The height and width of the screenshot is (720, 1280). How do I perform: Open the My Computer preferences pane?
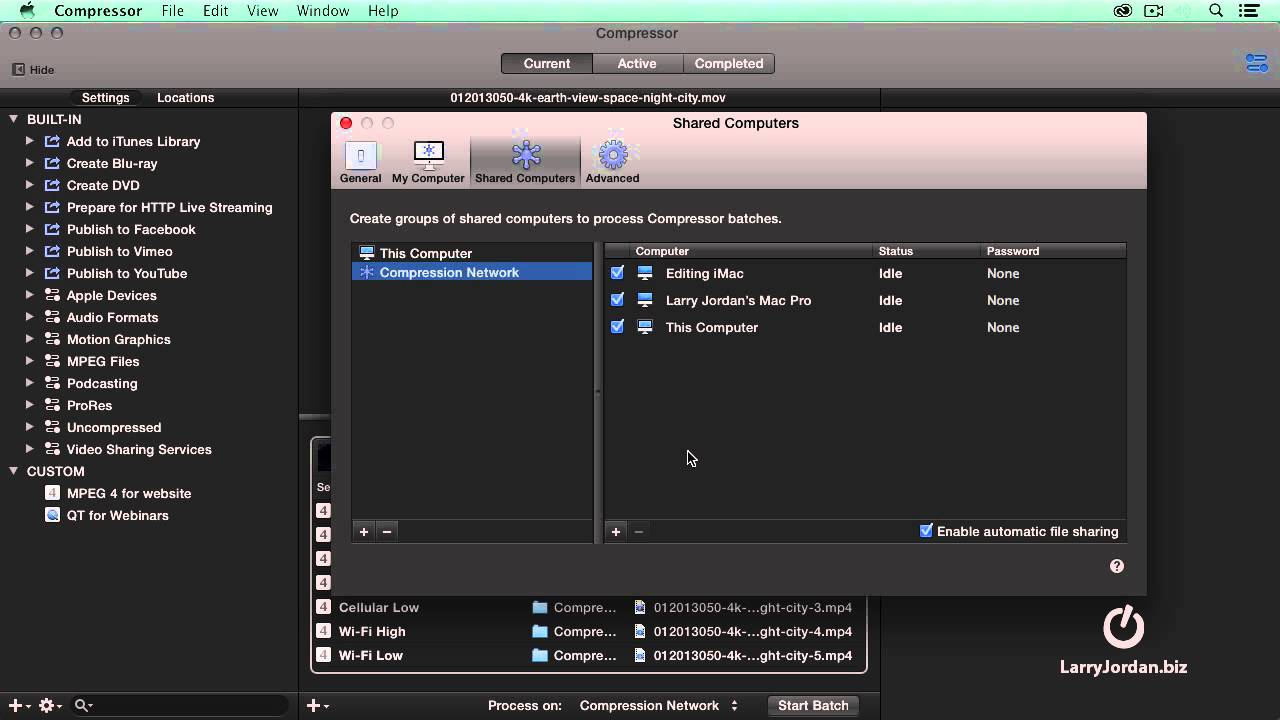click(x=428, y=162)
